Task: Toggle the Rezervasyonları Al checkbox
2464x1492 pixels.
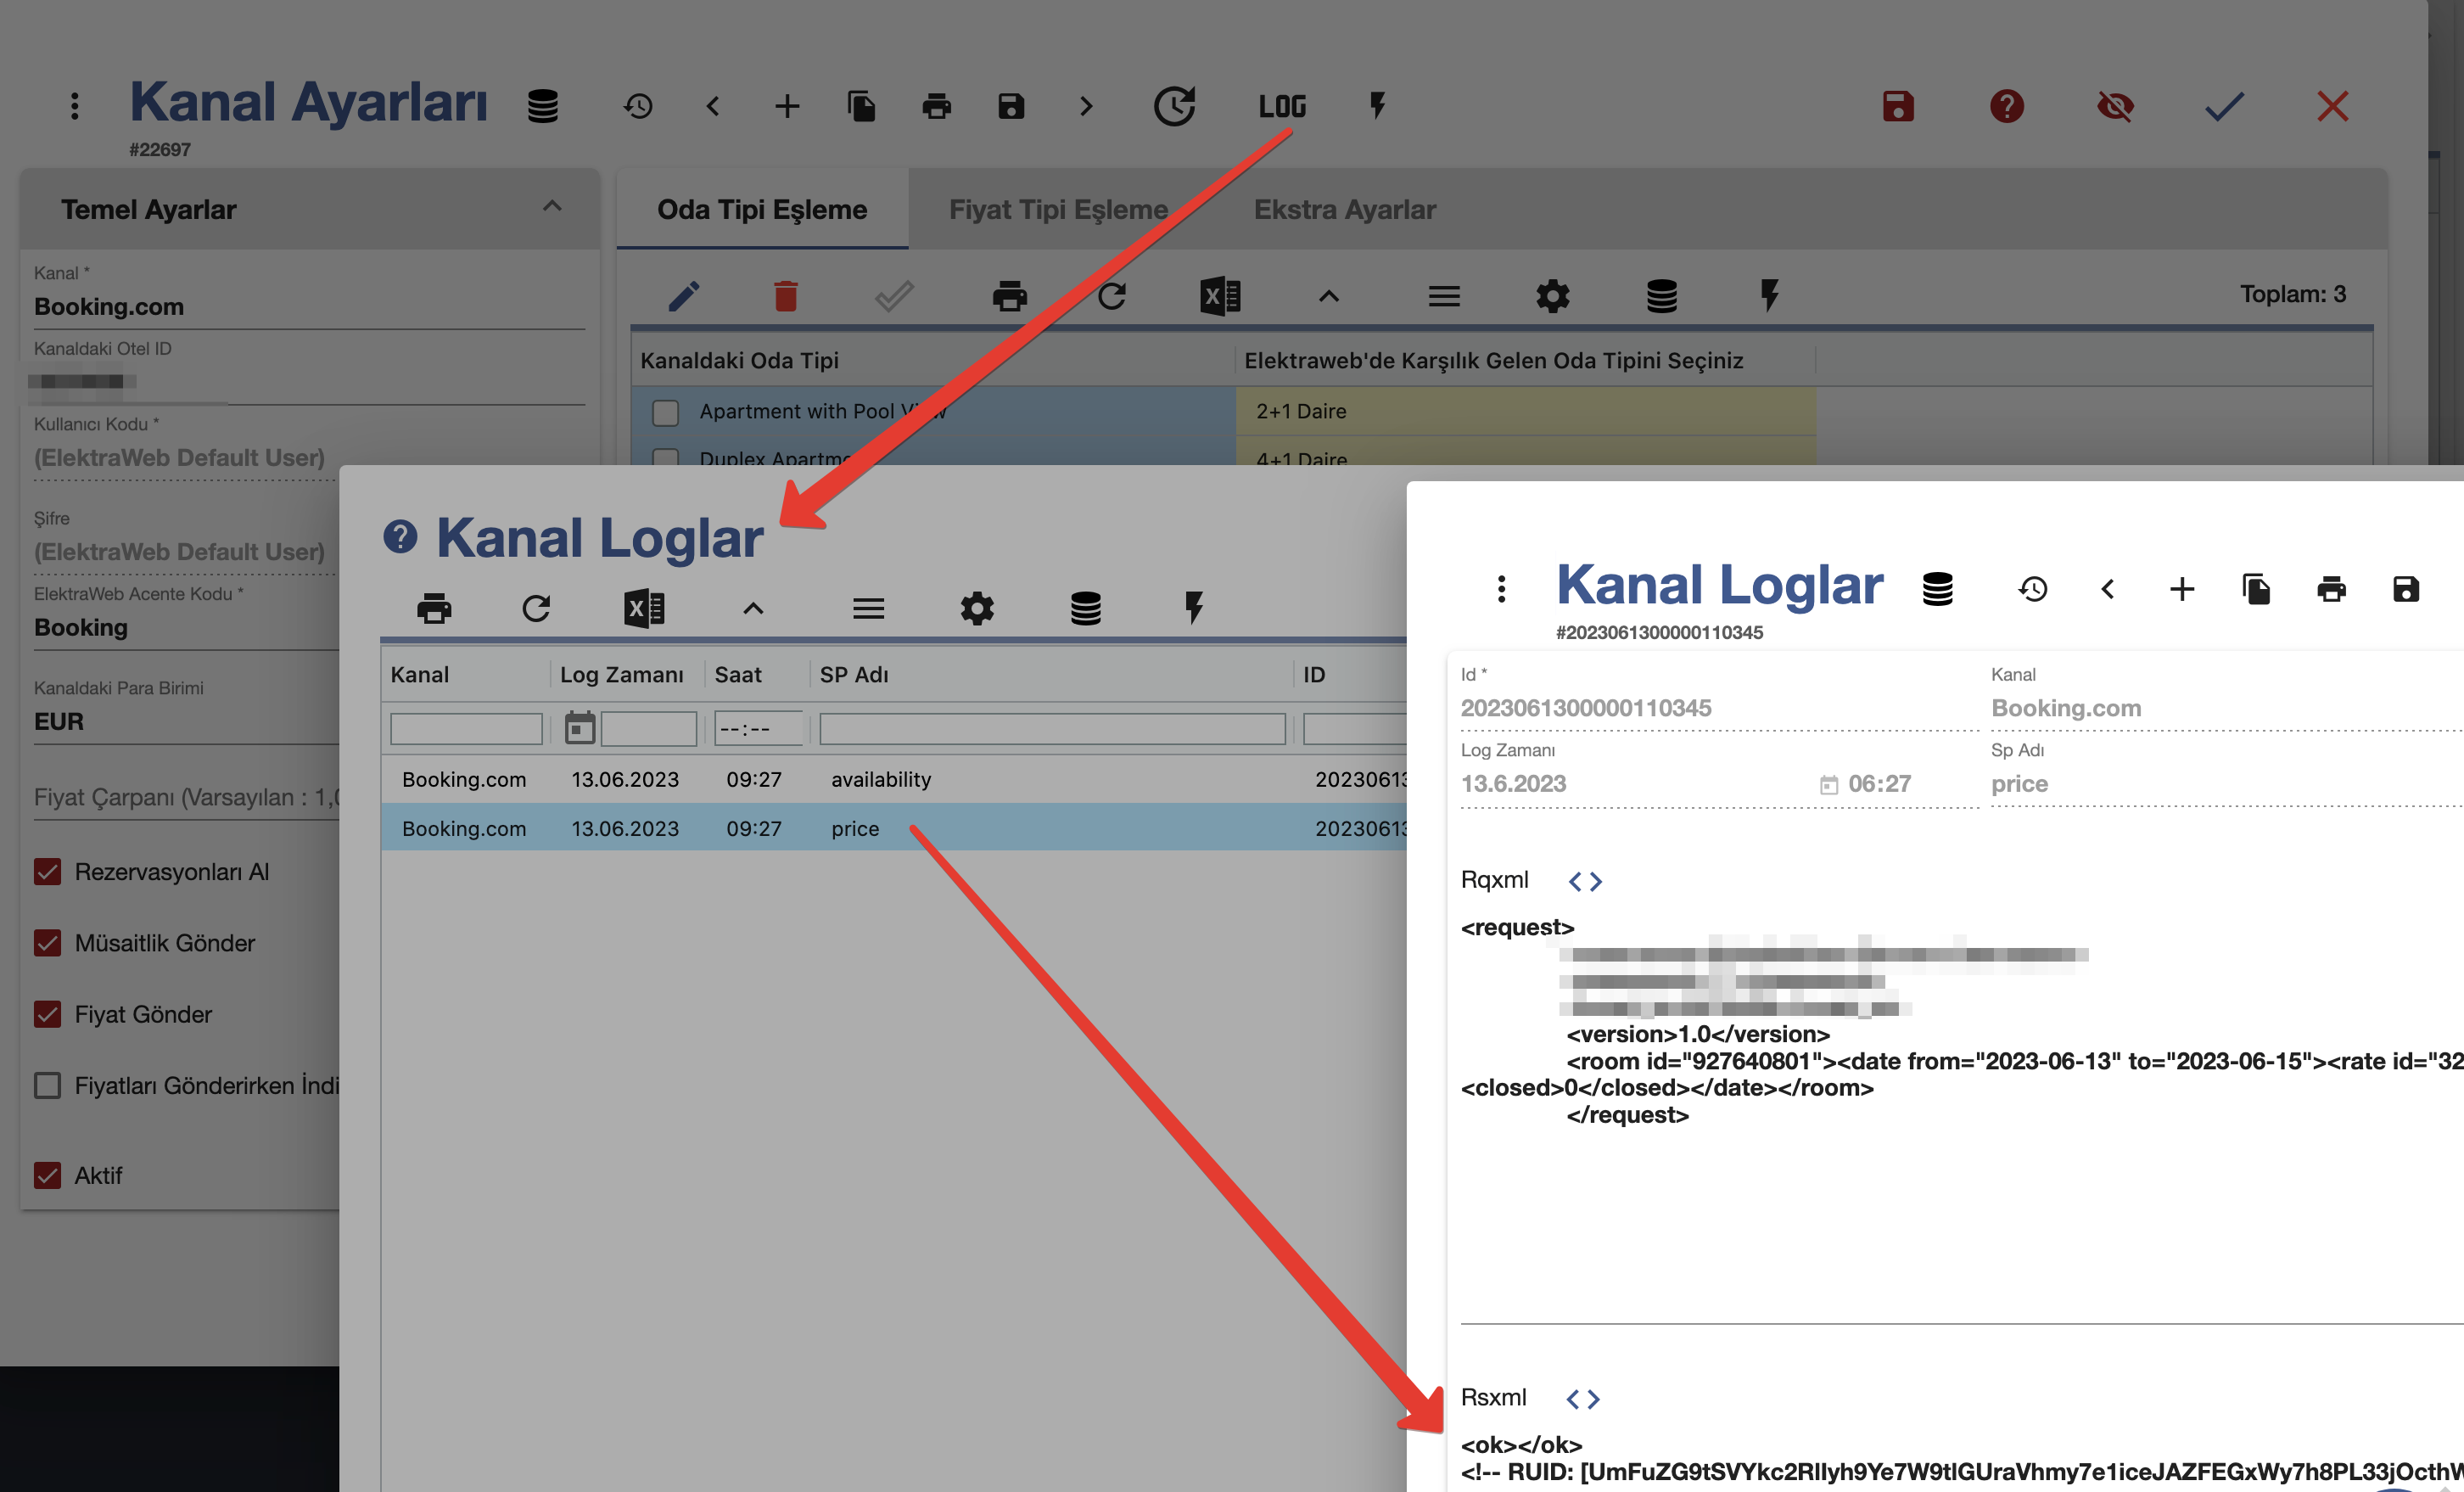Action: pyautogui.click(x=48, y=872)
